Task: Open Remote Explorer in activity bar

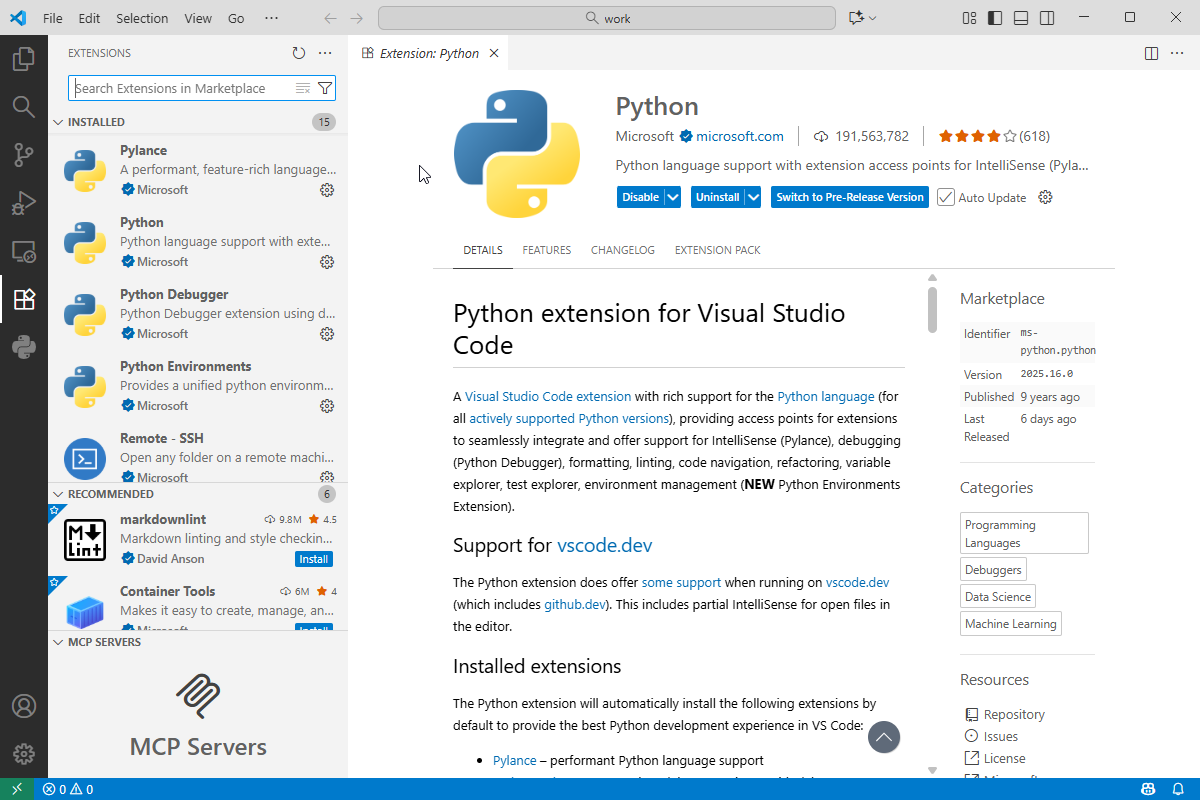Action: pyautogui.click(x=24, y=251)
